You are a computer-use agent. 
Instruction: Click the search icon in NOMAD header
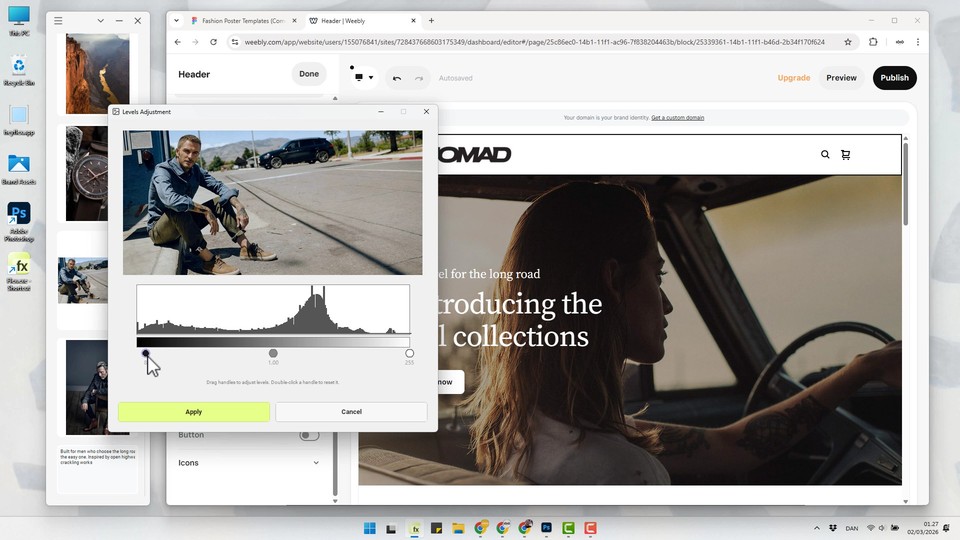[x=825, y=155]
